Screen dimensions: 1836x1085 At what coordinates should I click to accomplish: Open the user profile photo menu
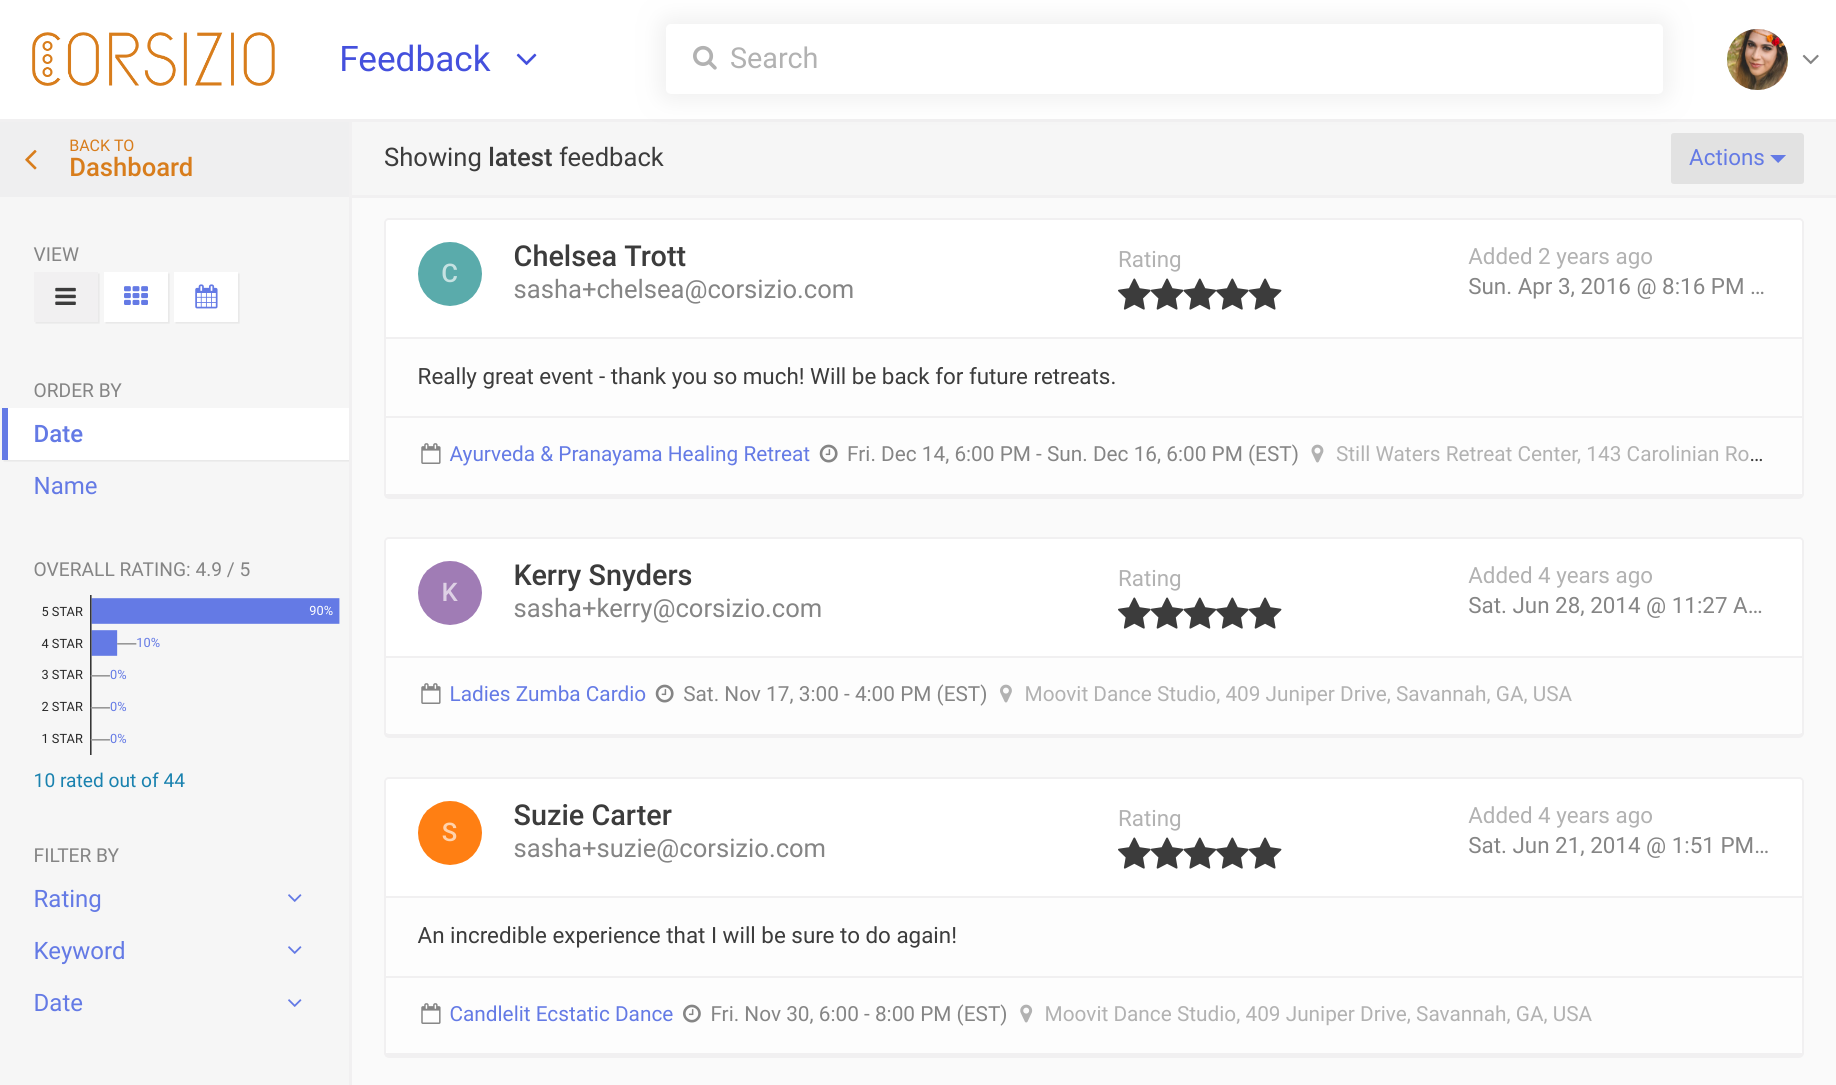click(1757, 59)
